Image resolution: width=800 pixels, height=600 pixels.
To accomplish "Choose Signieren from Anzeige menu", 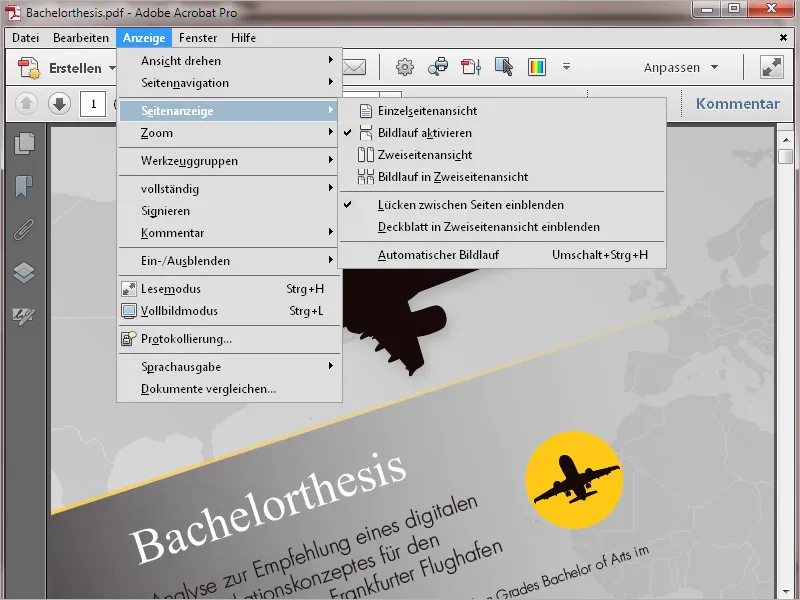I will pos(229,211).
